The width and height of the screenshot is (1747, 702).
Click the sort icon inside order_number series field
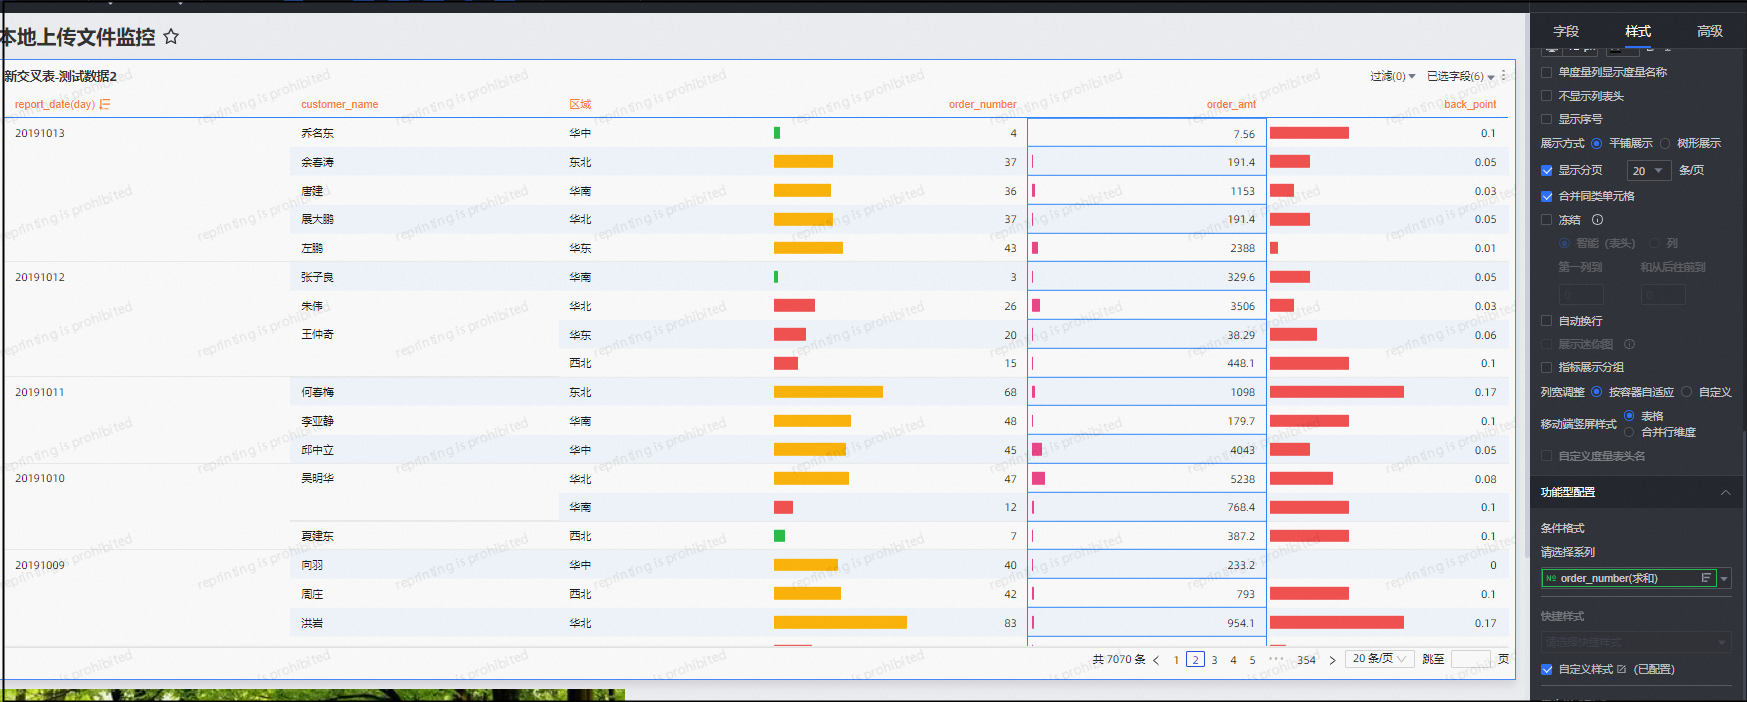coord(1706,578)
